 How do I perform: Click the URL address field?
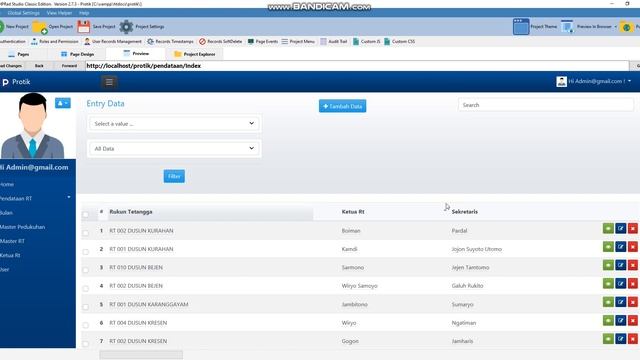[357, 66]
